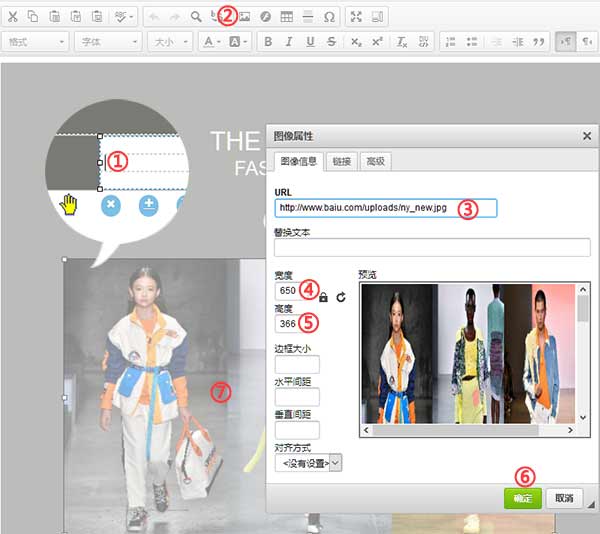Undo the last editor action
The width and height of the screenshot is (600, 534).
tap(154, 17)
